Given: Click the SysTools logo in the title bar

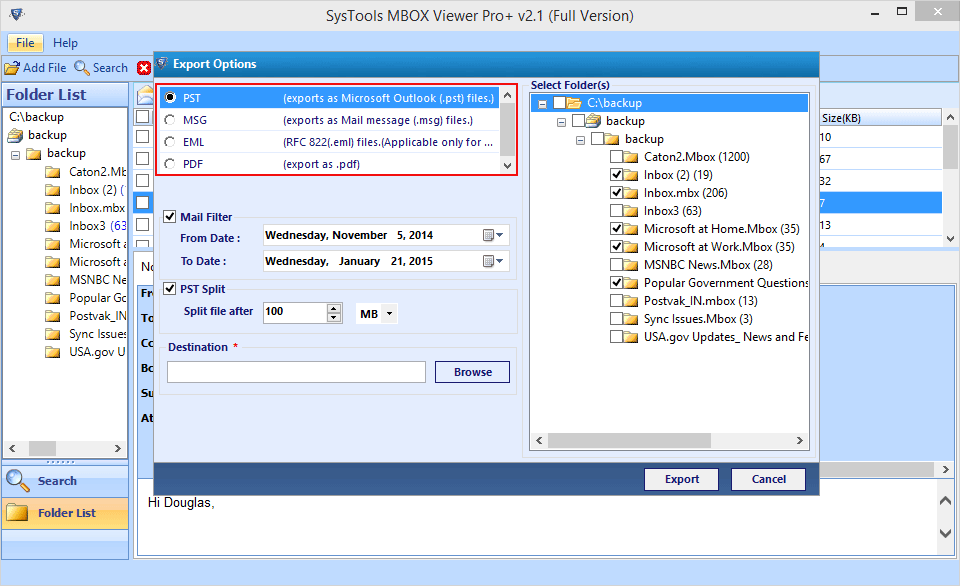Looking at the screenshot, I should pos(17,14).
